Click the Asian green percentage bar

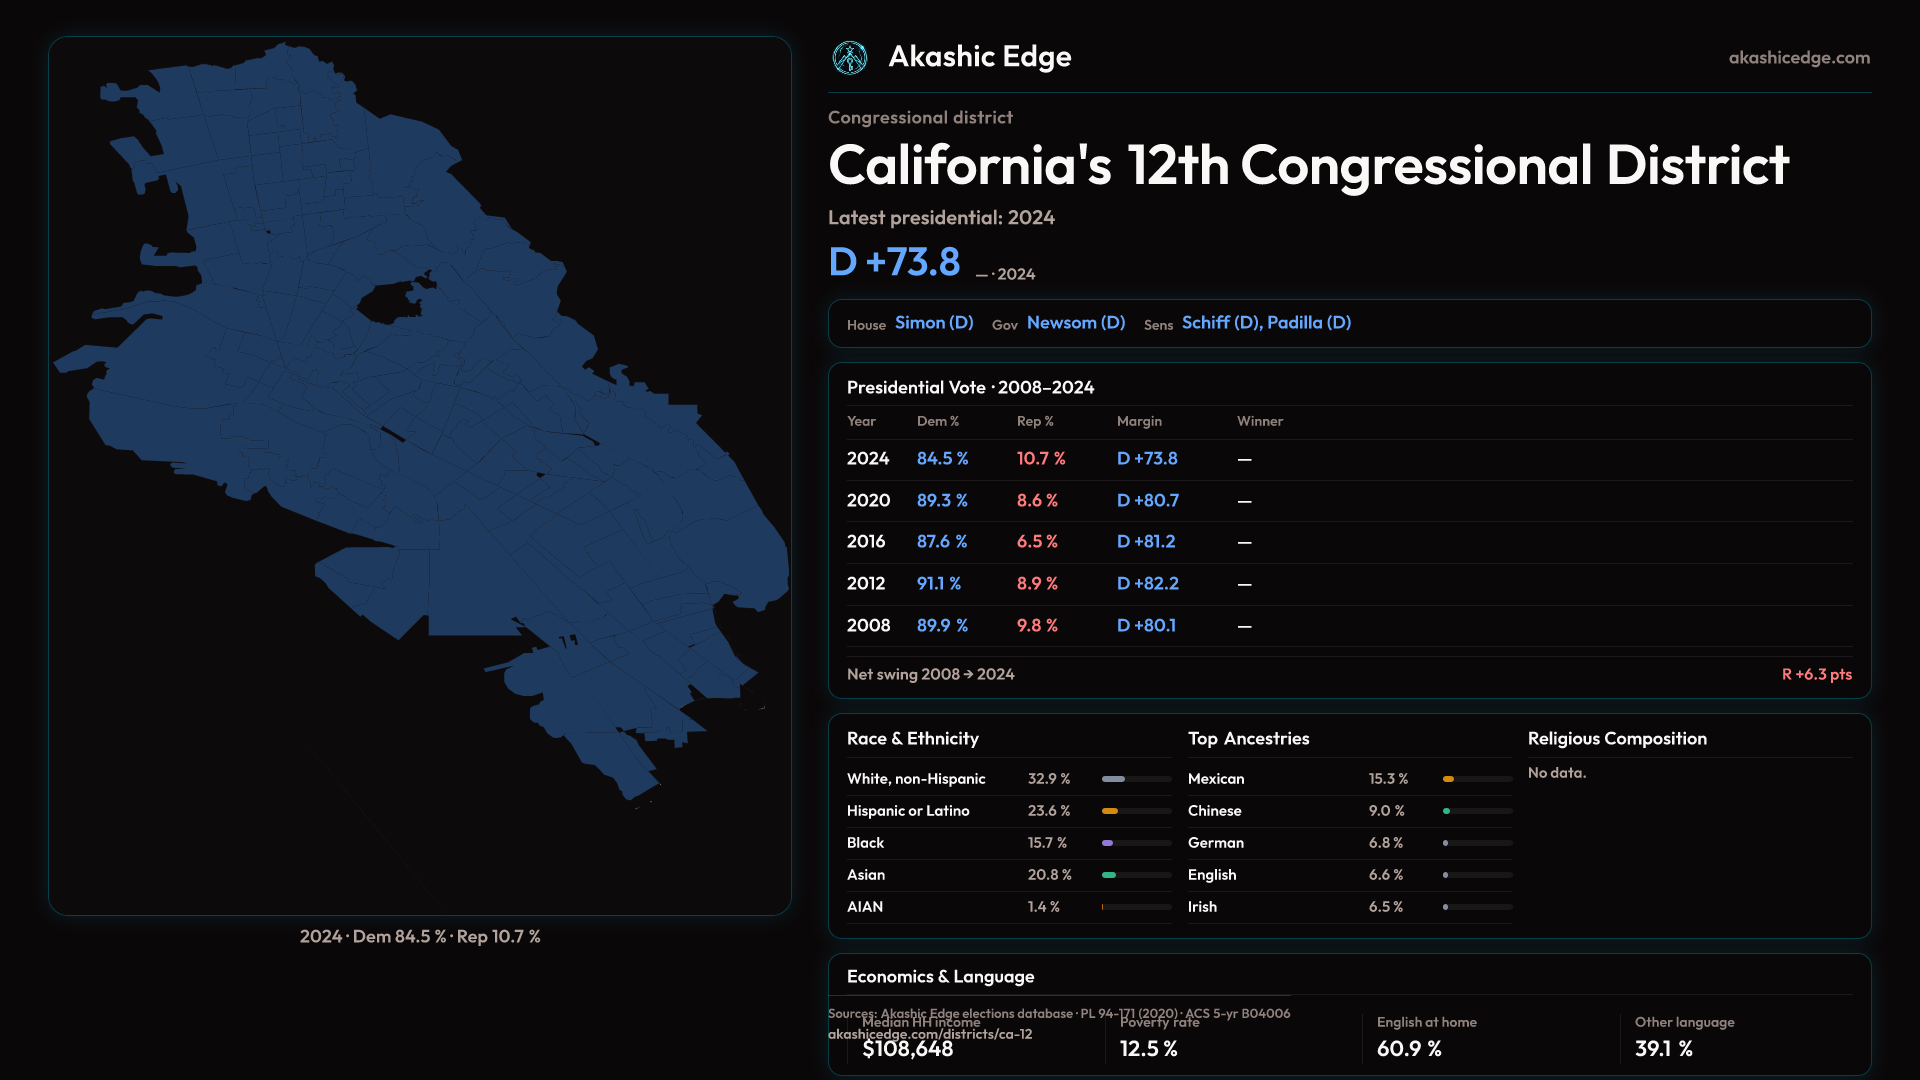(x=1109, y=875)
